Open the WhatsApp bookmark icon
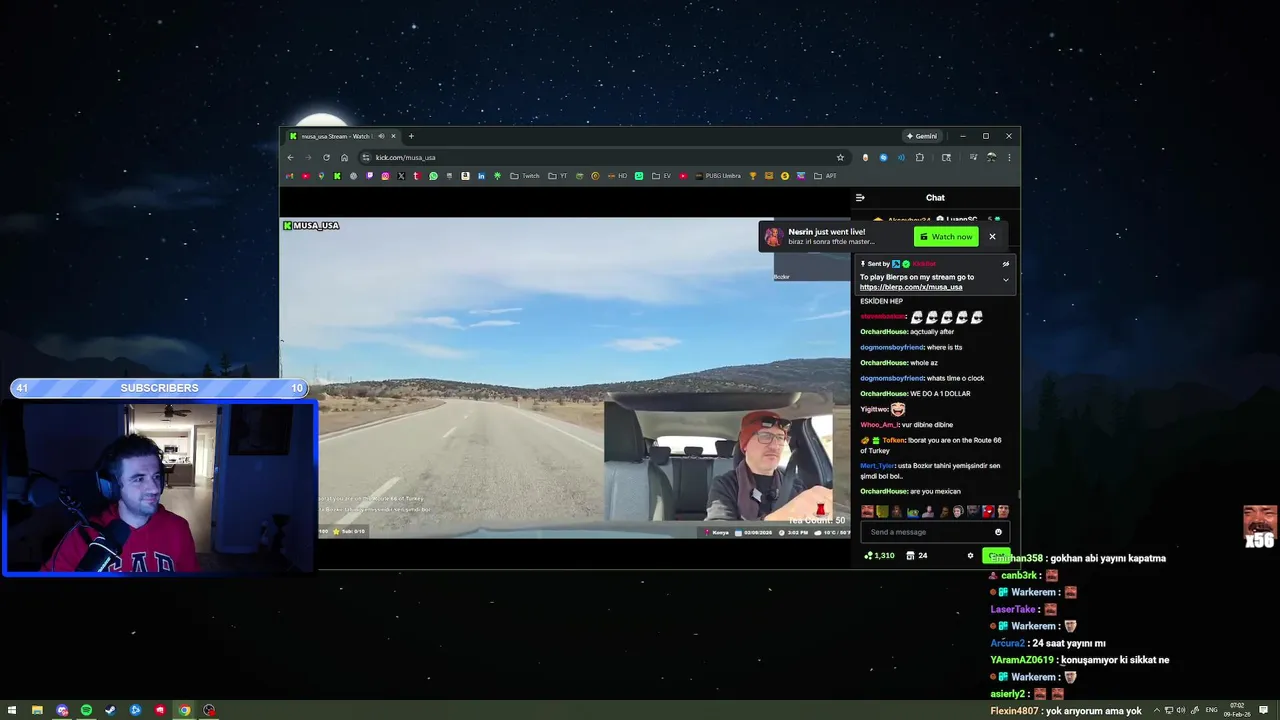1280x720 pixels. pos(433,176)
